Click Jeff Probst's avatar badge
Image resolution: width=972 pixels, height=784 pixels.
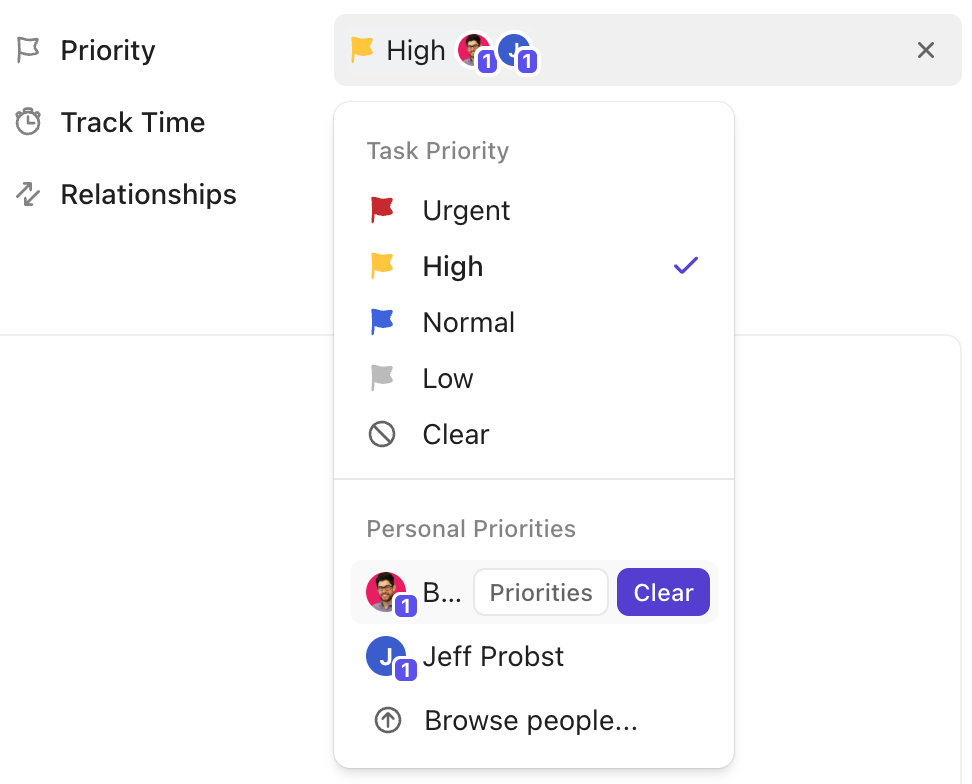[385, 656]
